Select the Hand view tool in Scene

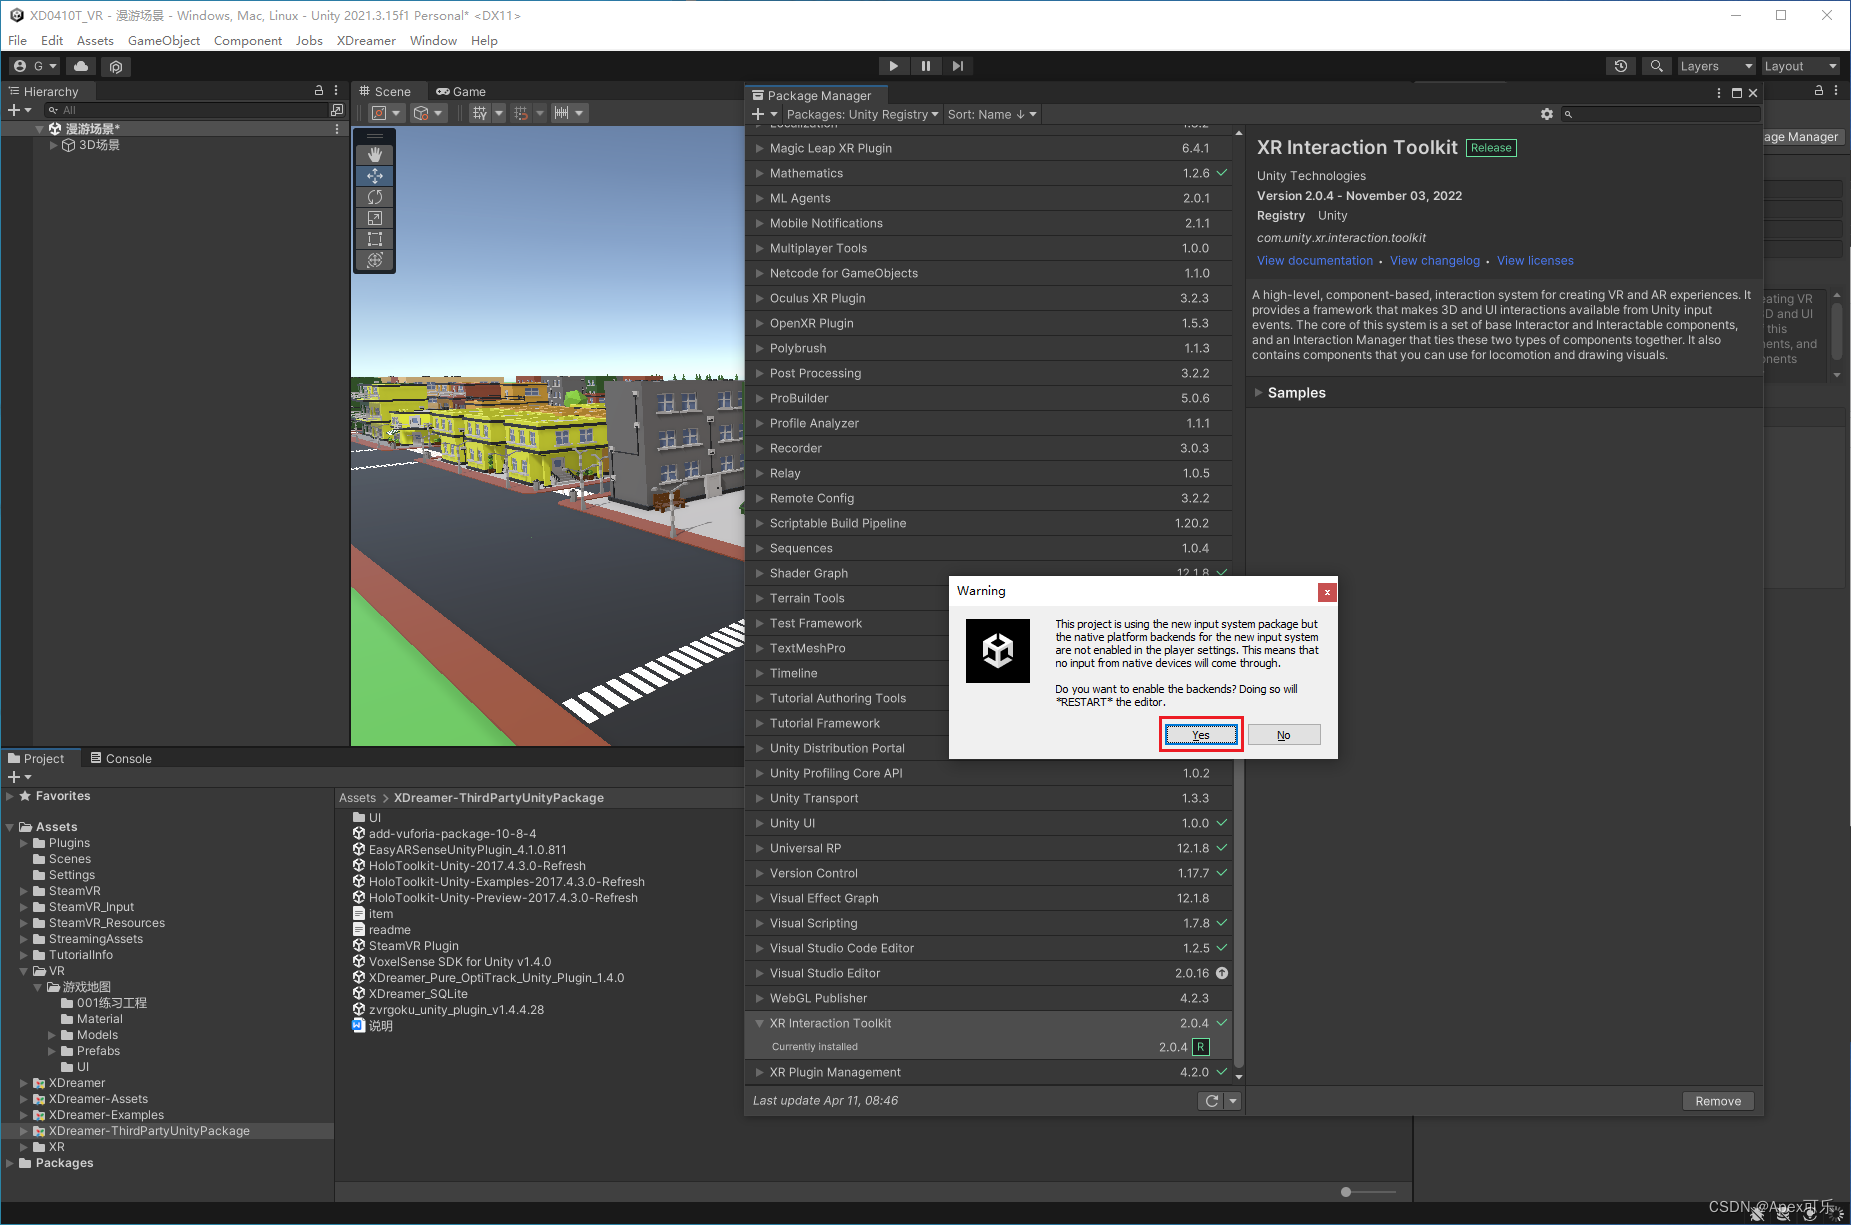tap(375, 154)
